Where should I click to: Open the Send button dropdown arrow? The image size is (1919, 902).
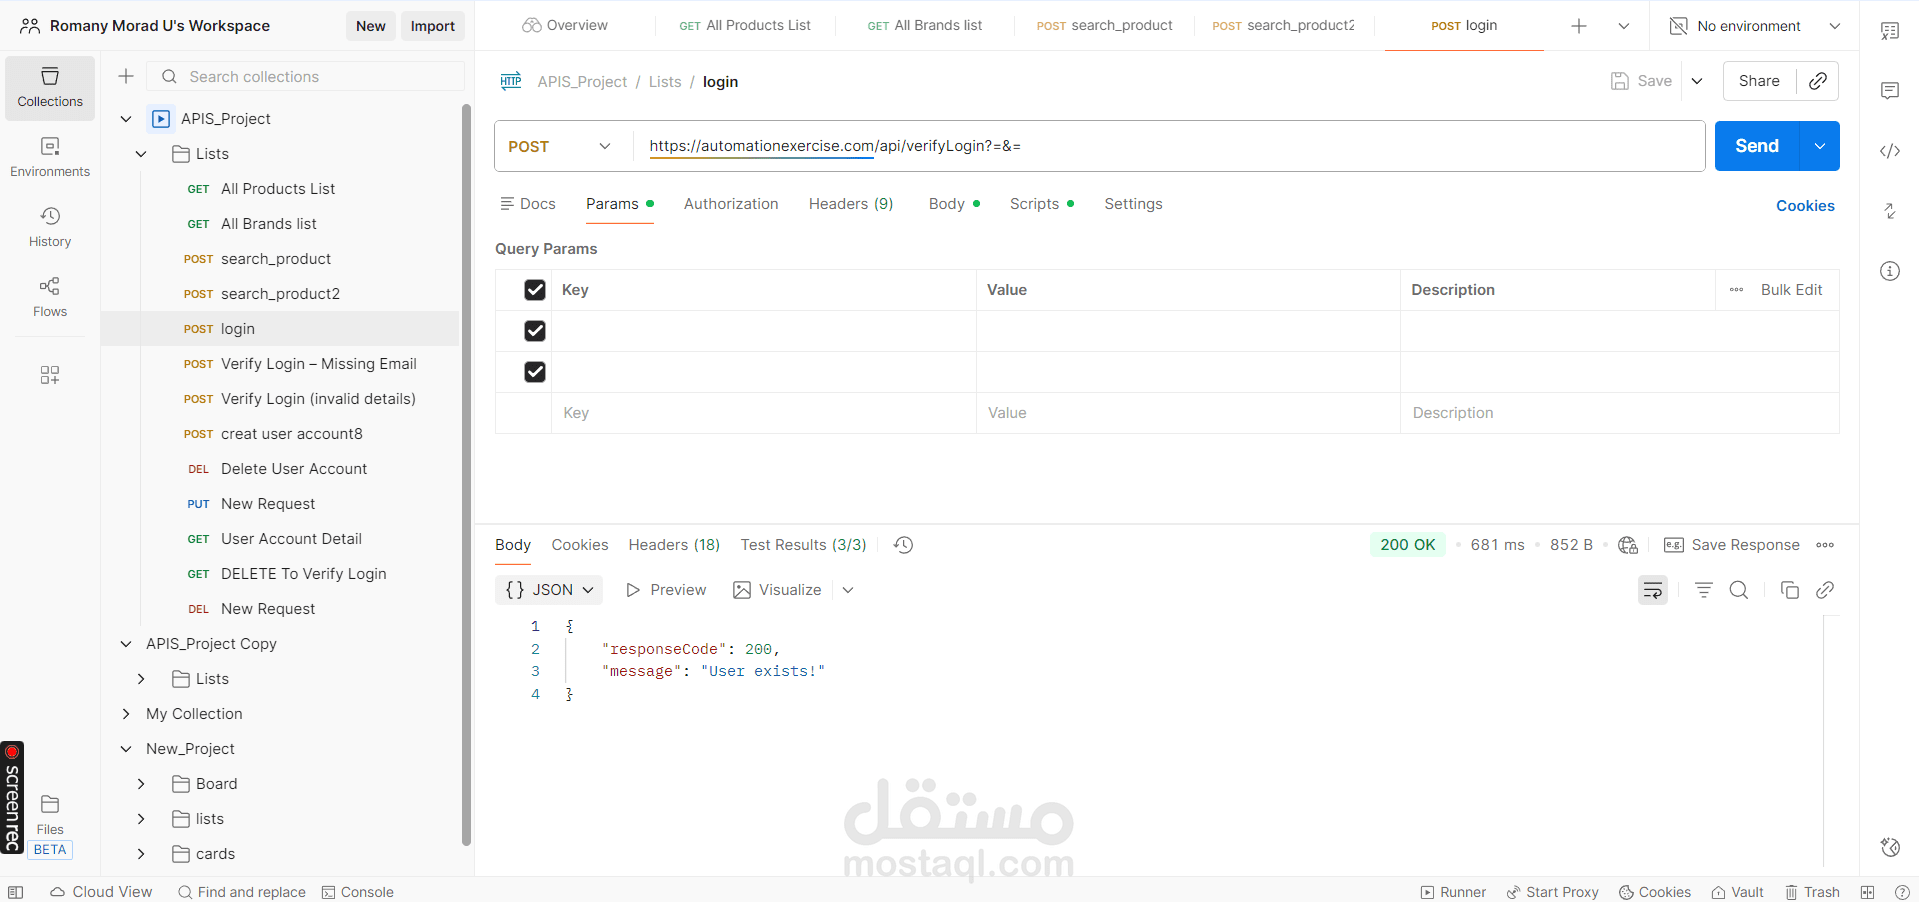[1820, 146]
